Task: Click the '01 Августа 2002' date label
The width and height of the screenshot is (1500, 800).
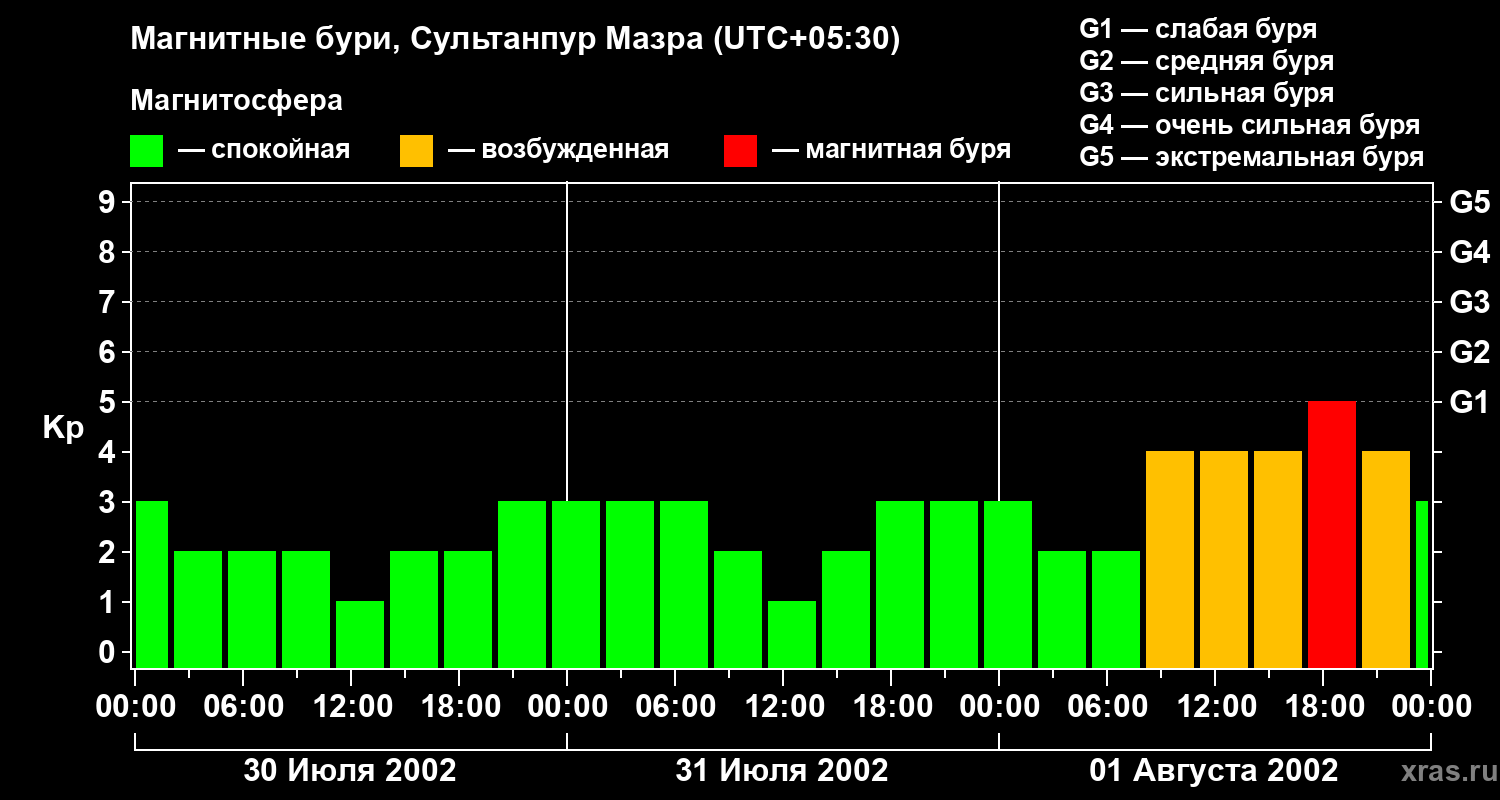Action: click(x=1214, y=770)
